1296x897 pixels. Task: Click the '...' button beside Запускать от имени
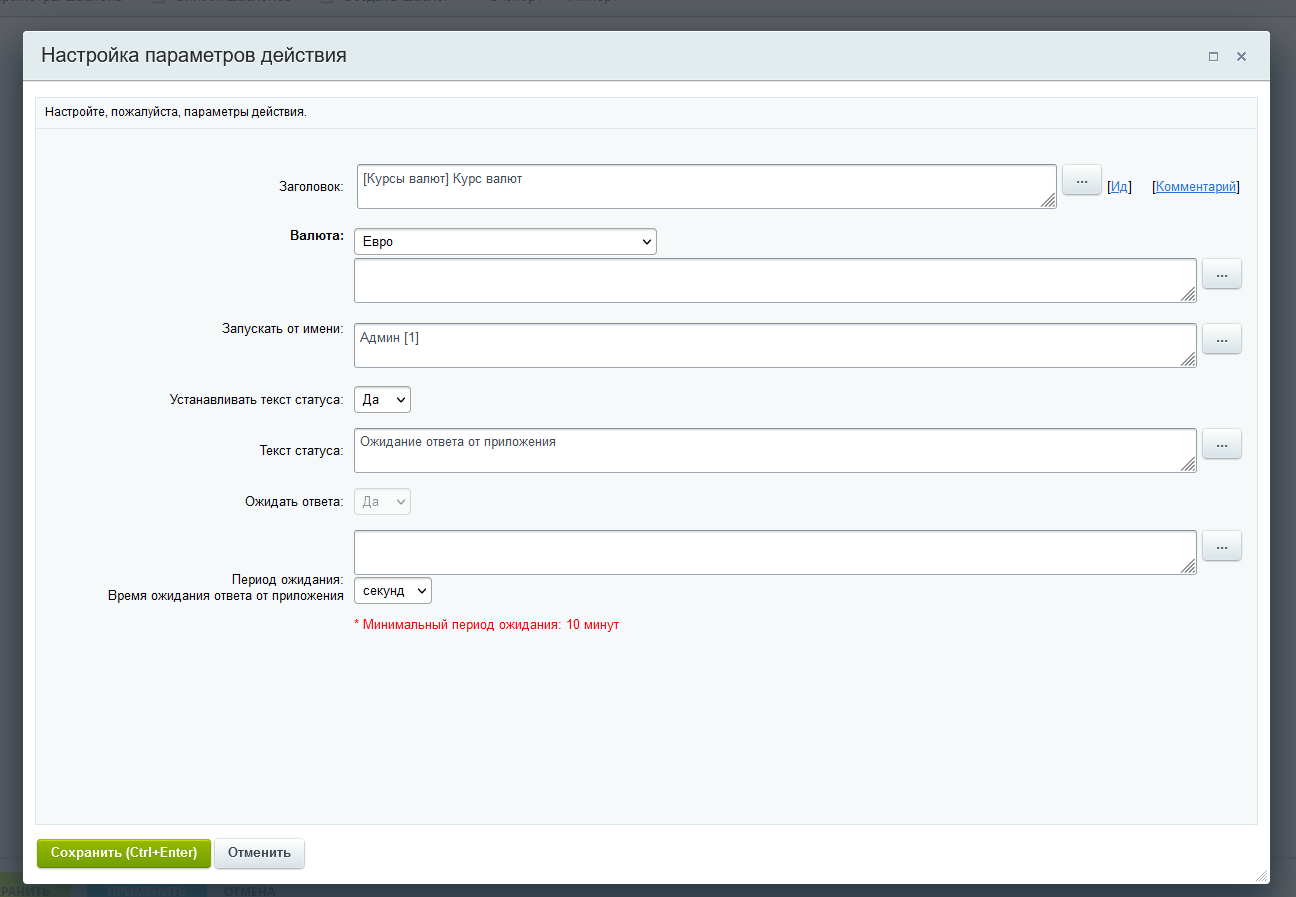[x=1221, y=339]
